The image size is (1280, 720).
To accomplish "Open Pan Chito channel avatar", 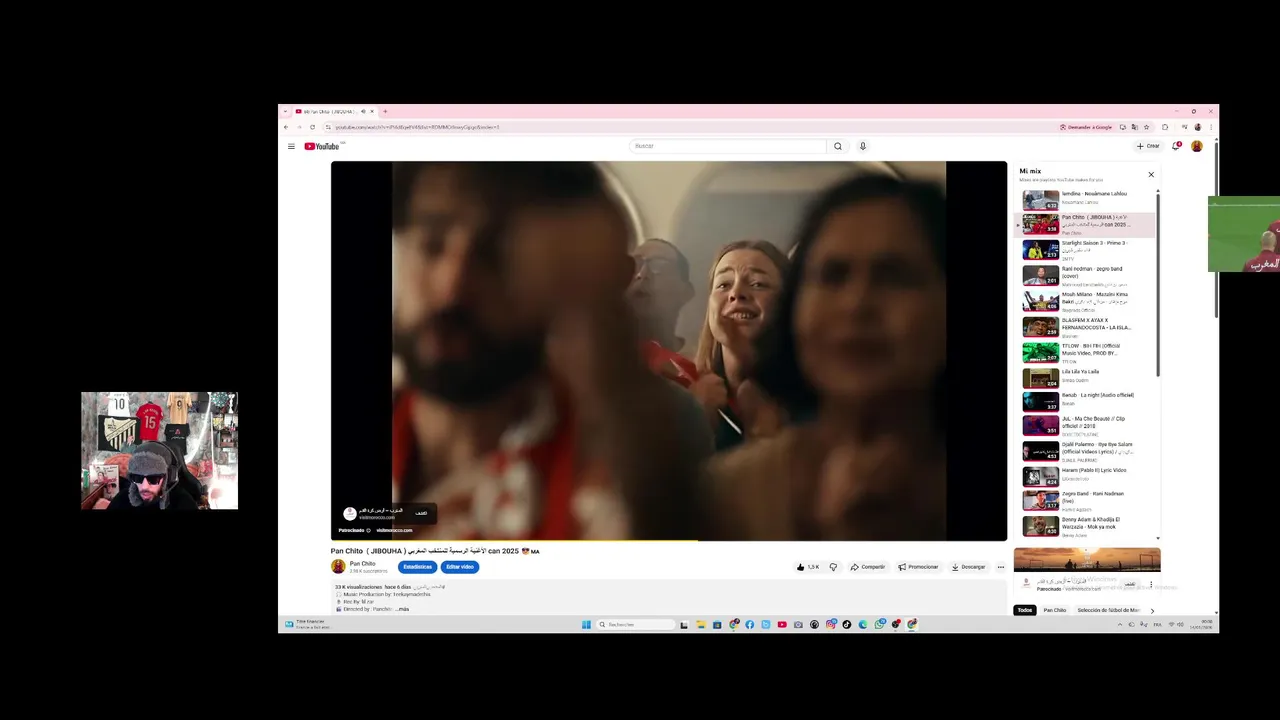I will [338, 567].
